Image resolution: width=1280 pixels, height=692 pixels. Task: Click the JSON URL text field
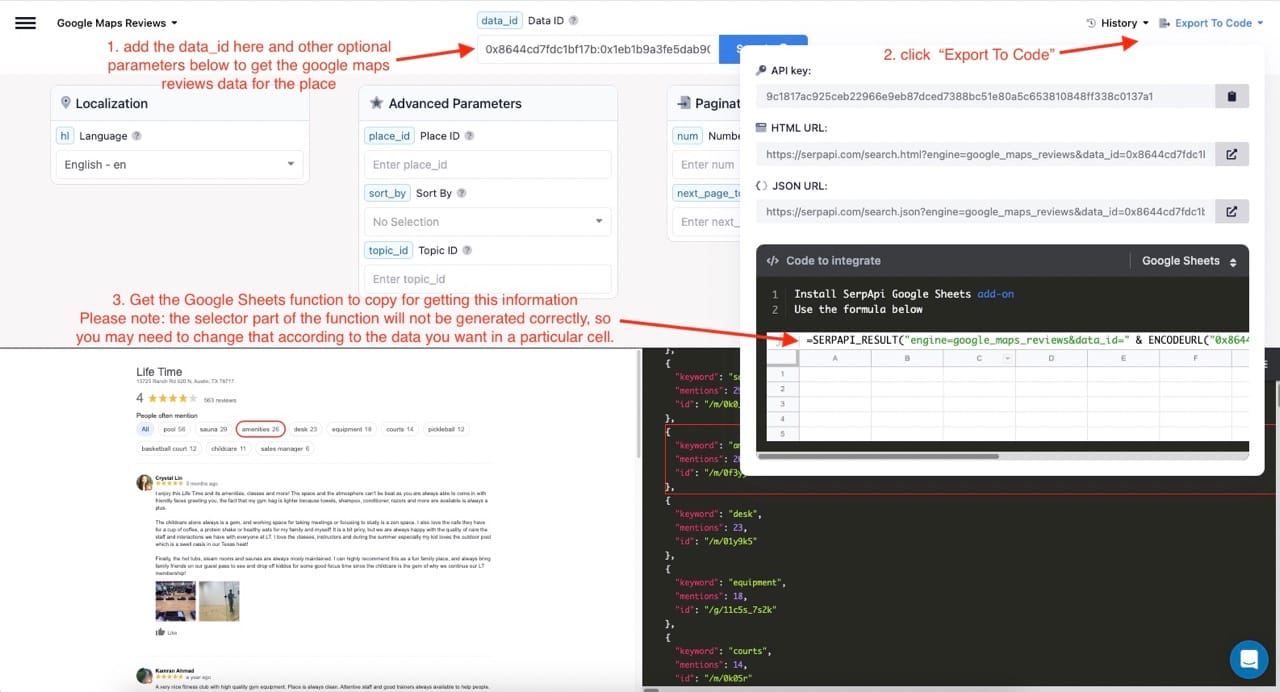(985, 211)
